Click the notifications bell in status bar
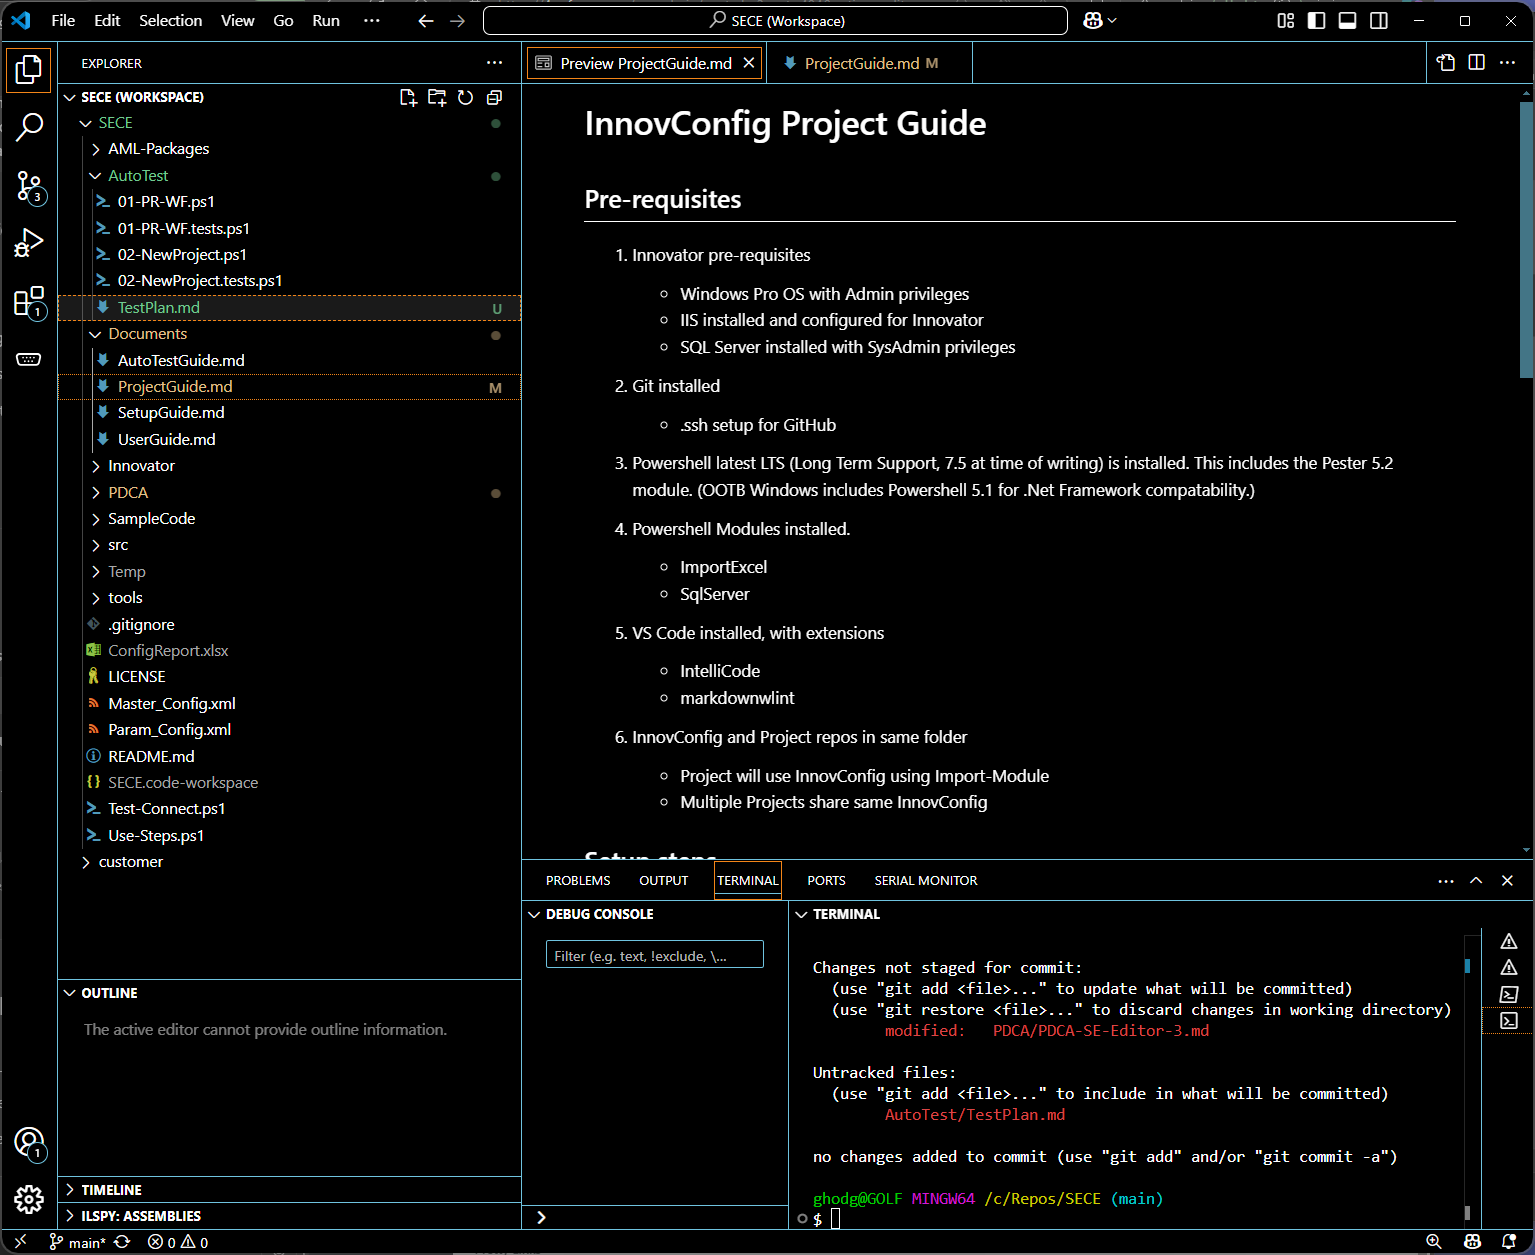Viewport: 1535px width, 1255px height. 1509,1242
